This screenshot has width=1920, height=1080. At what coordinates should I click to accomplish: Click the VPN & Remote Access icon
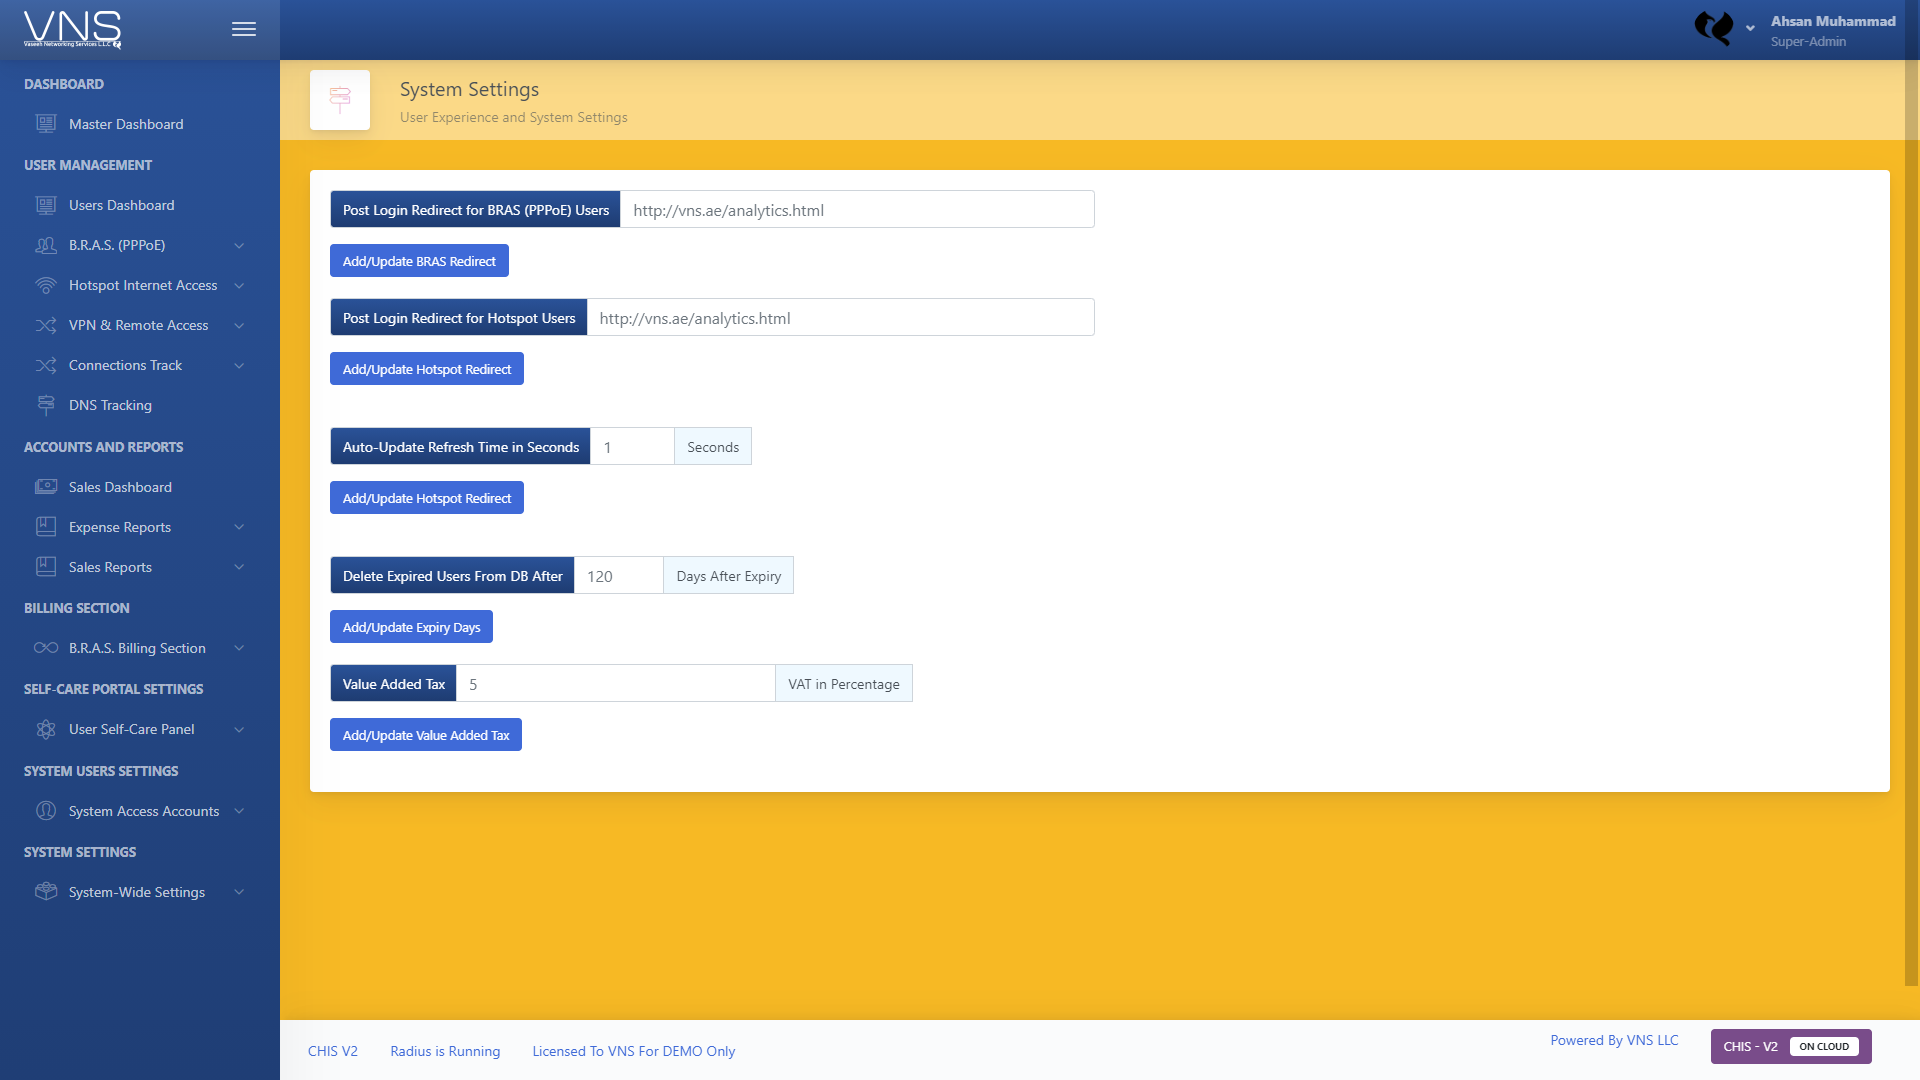(x=46, y=325)
